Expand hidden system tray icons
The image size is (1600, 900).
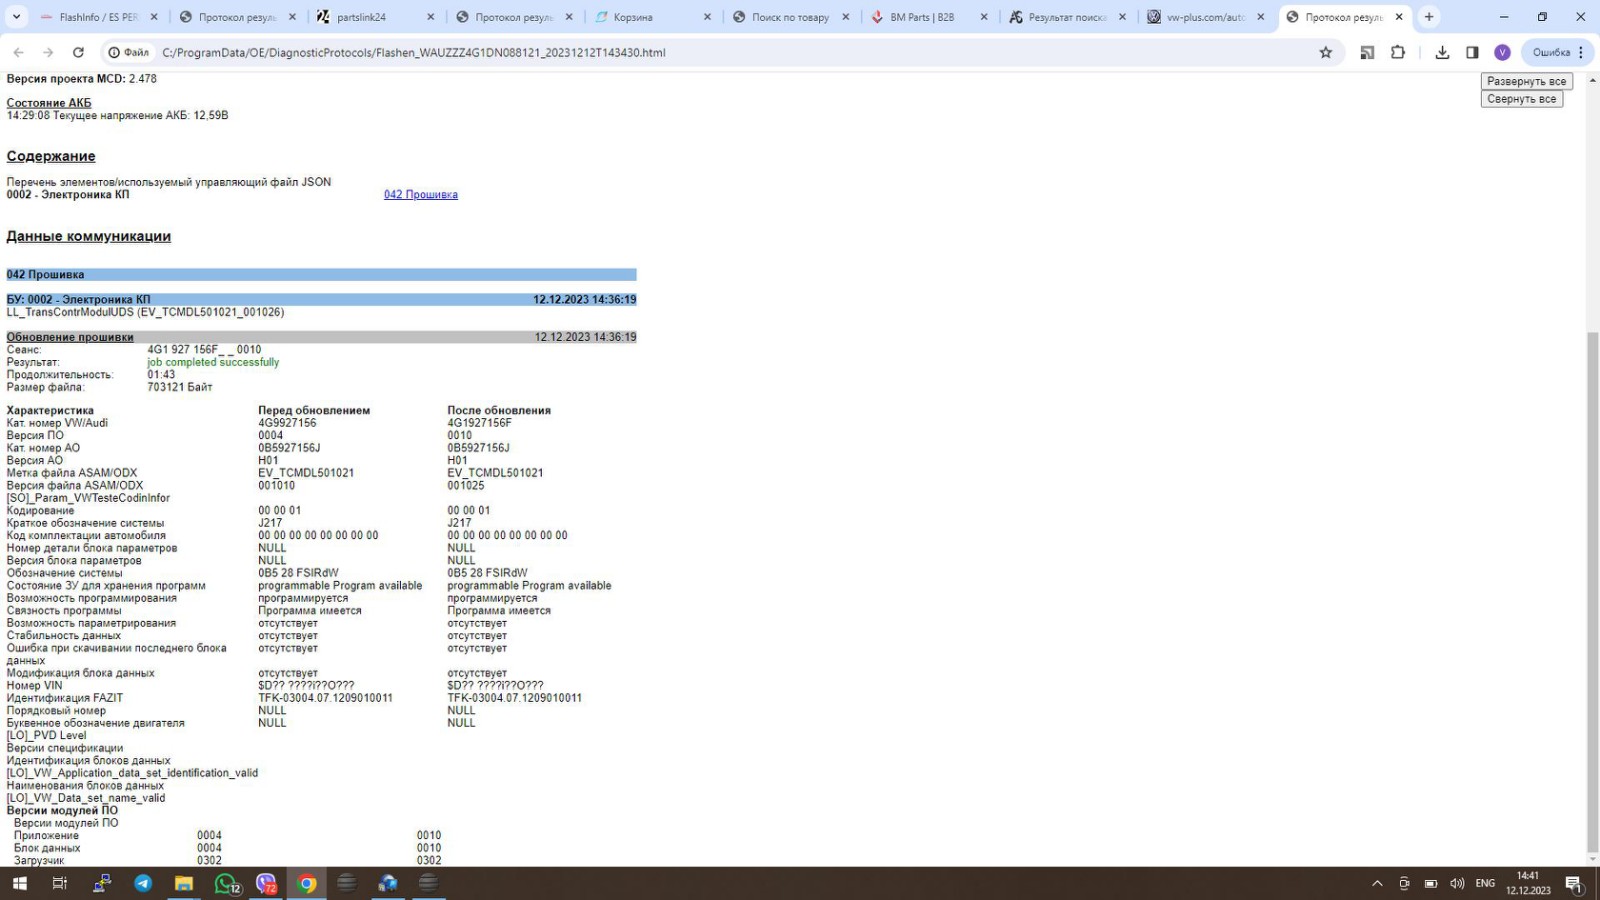click(1377, 883)
